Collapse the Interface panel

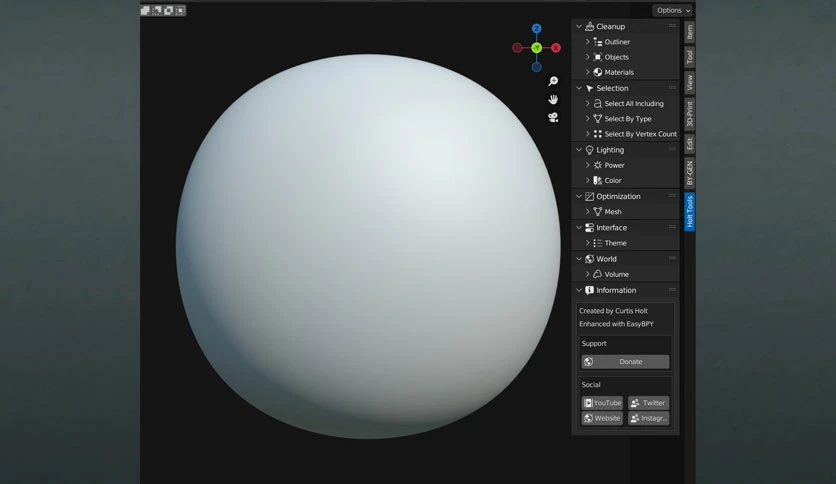coord(579,228)
